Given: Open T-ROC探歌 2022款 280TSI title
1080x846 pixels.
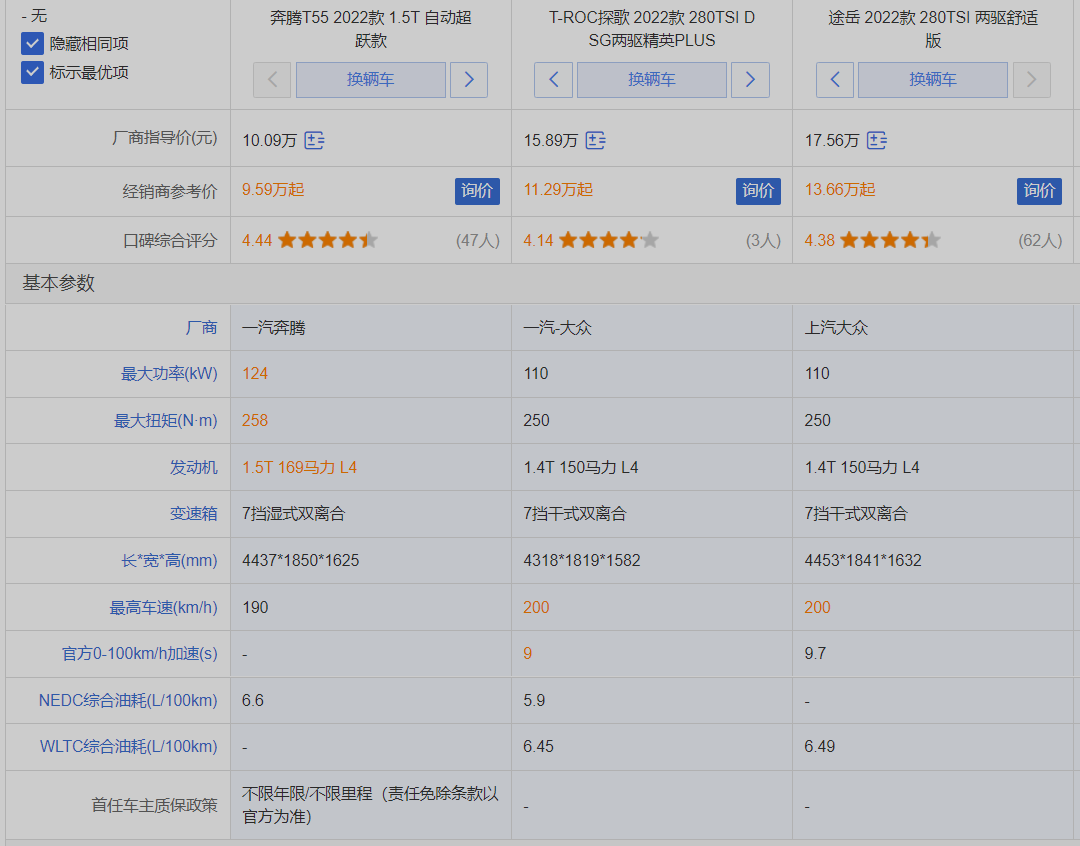Looking at the screenshot, I should point(652,29).
